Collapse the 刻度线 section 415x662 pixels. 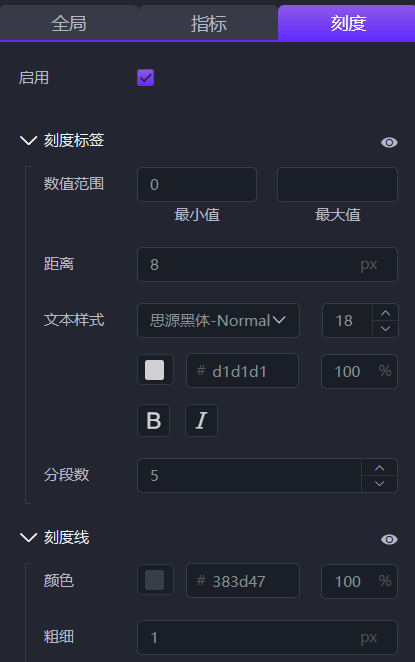[28, 537]
